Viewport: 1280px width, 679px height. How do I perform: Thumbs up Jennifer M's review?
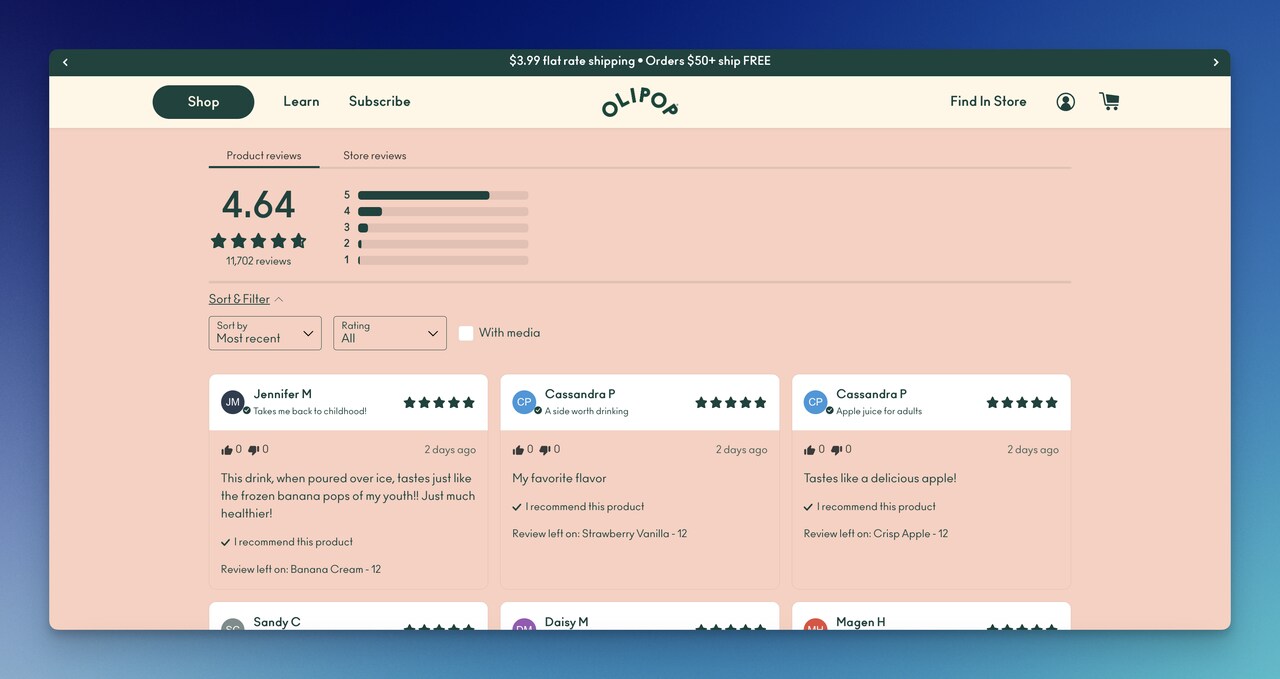click(x=227, y=450)
